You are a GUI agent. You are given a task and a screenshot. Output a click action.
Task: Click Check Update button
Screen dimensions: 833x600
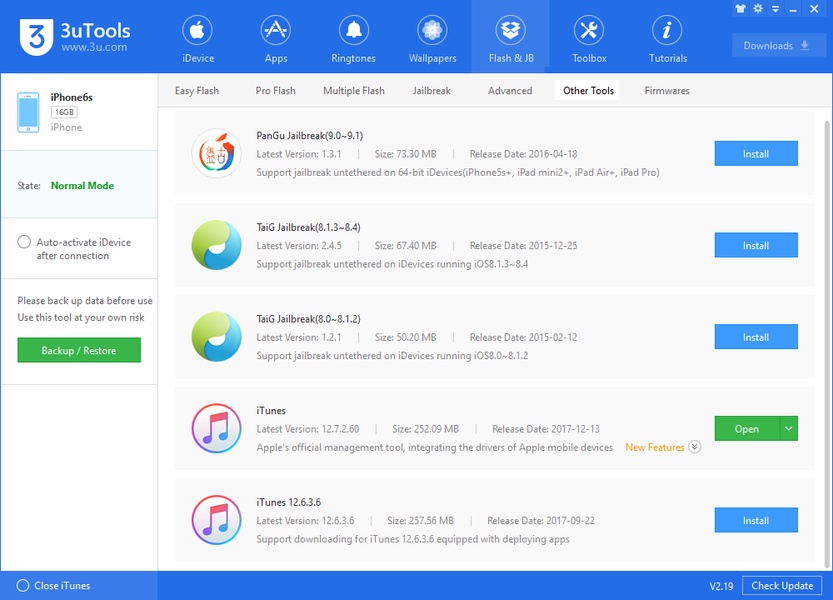(x=781, y=585)
